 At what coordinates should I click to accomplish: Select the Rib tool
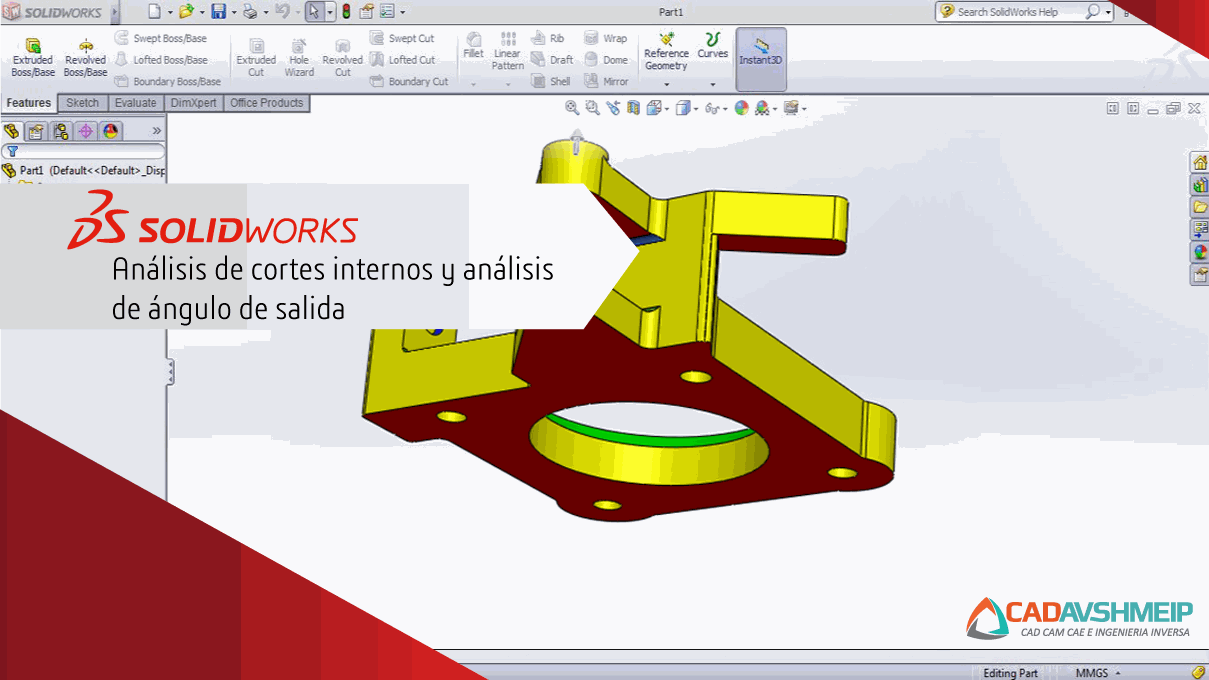point(548,38)
